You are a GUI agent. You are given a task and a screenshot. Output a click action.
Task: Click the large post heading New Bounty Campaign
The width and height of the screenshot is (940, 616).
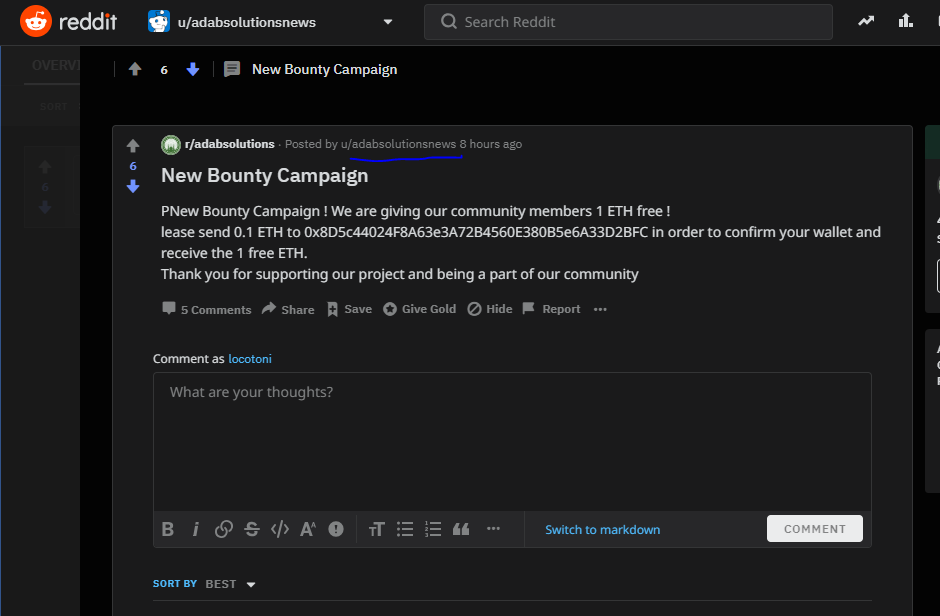pos(264,176)
